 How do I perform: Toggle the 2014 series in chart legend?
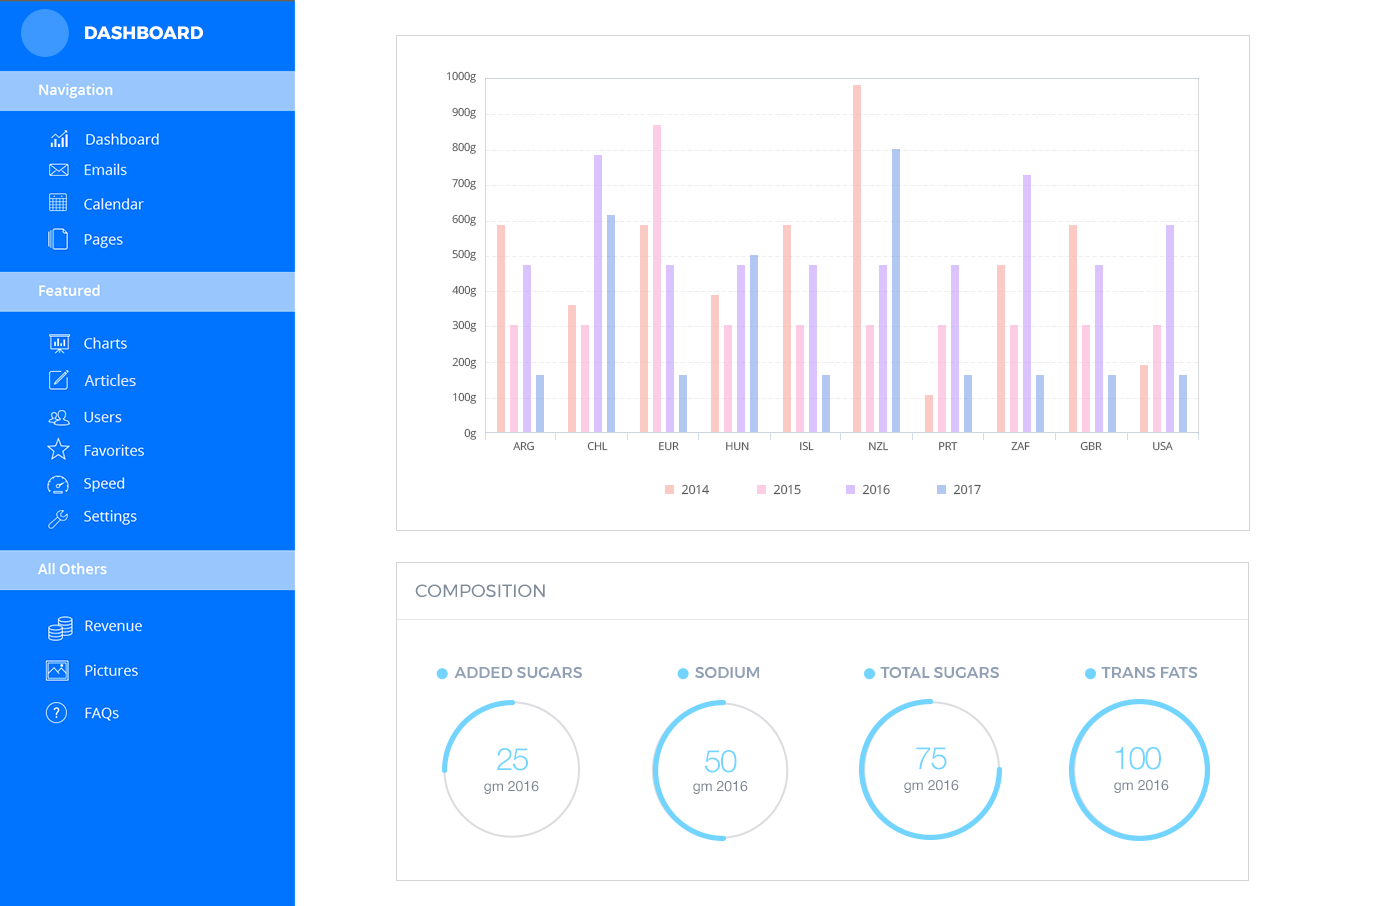coord(687,490)
